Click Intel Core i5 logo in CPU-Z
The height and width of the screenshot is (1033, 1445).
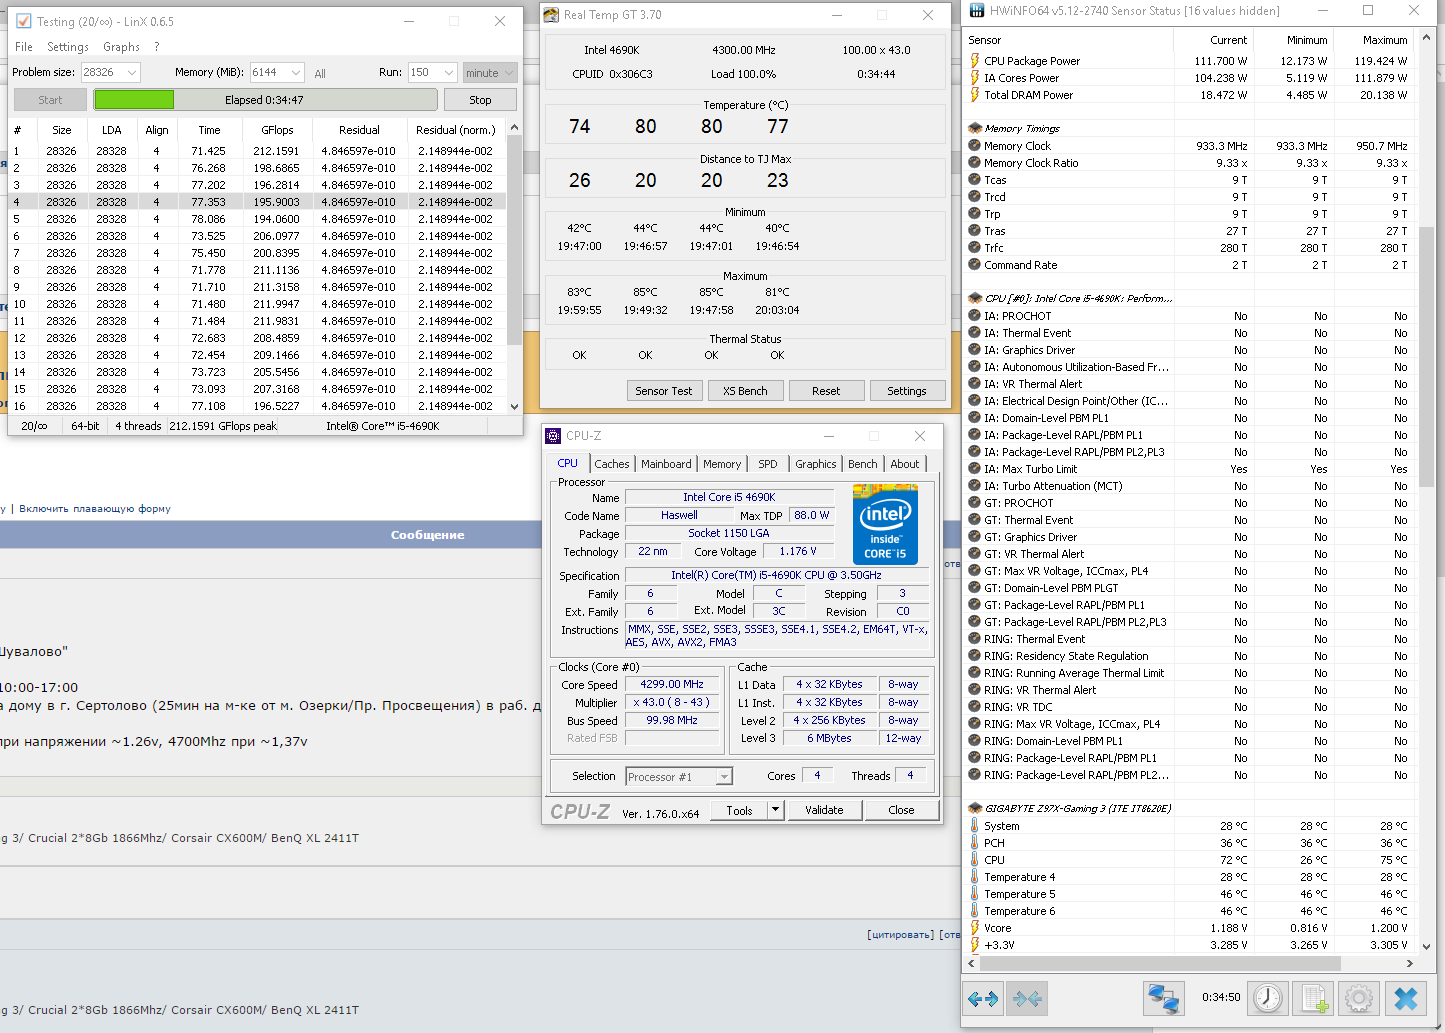click(885, 525)
